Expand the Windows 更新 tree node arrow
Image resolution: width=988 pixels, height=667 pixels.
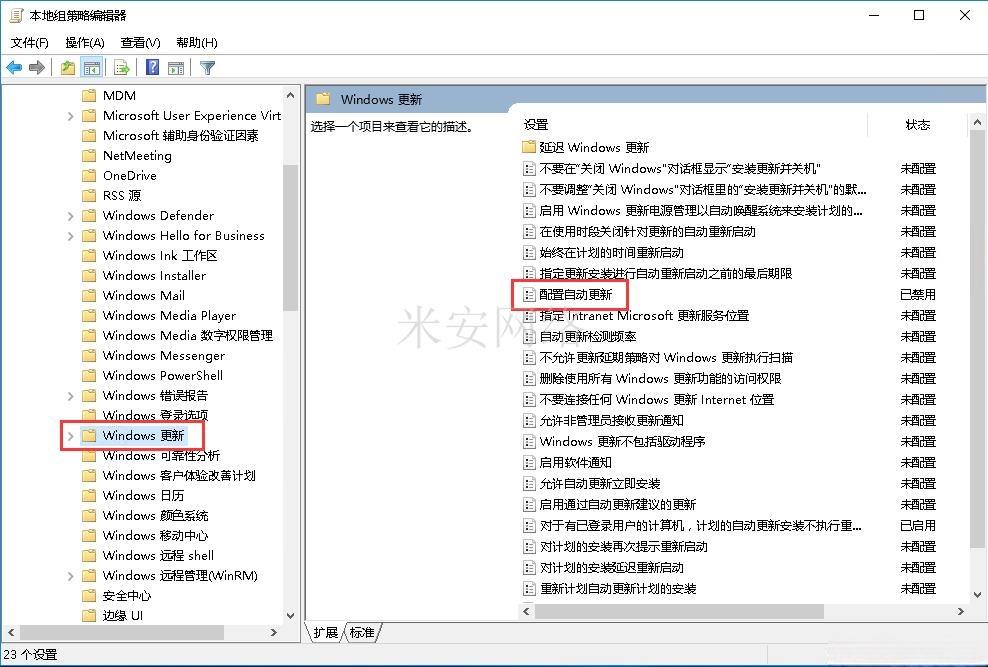[71, 436]
